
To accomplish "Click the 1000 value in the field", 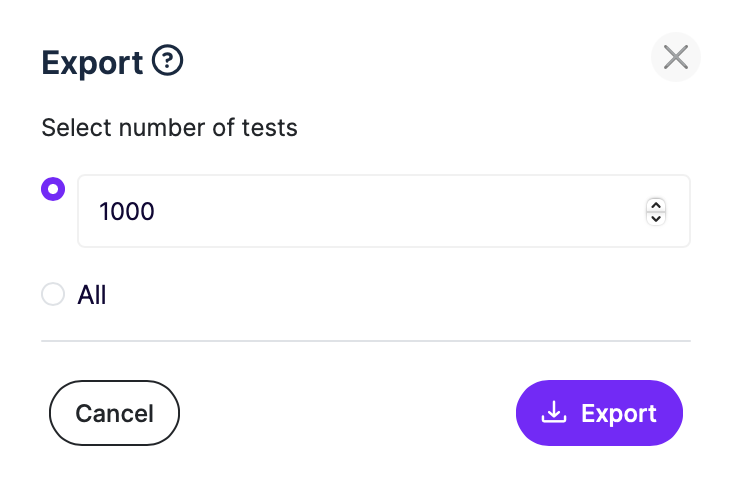I will pyautogui.click(x=127, y=211).
